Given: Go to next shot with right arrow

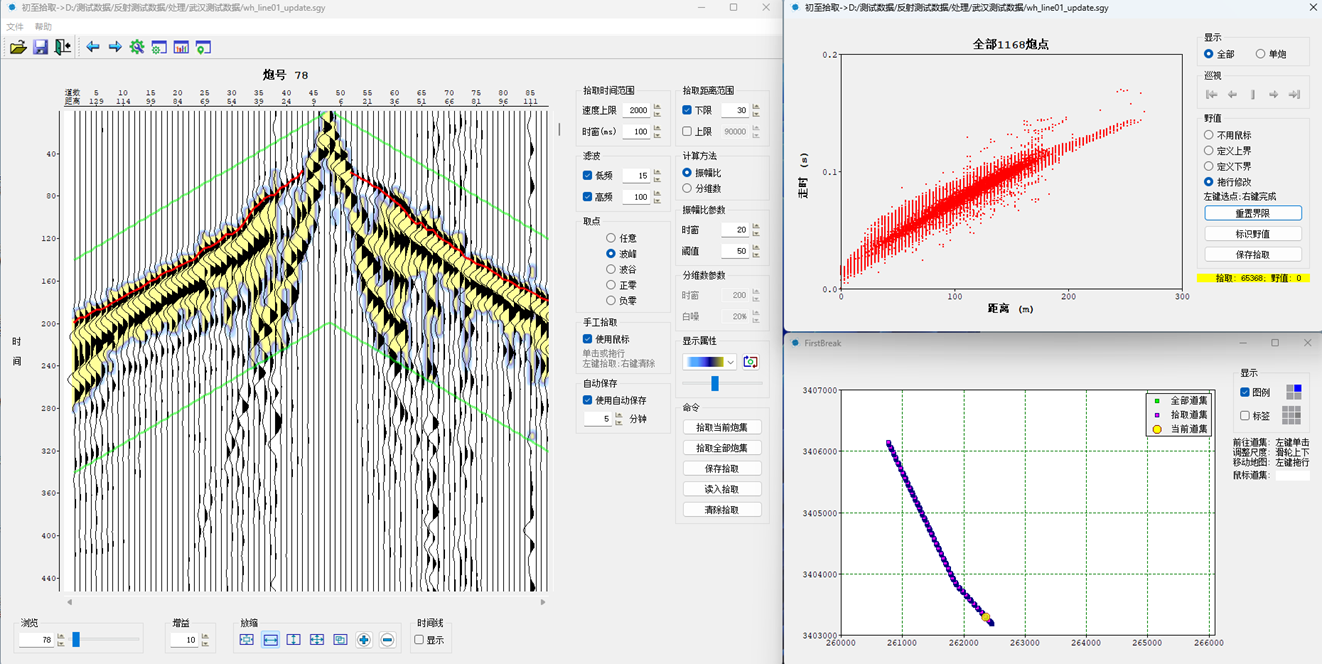Looking at the screenshot, I should pyautogui.click(x=115, y=47).
